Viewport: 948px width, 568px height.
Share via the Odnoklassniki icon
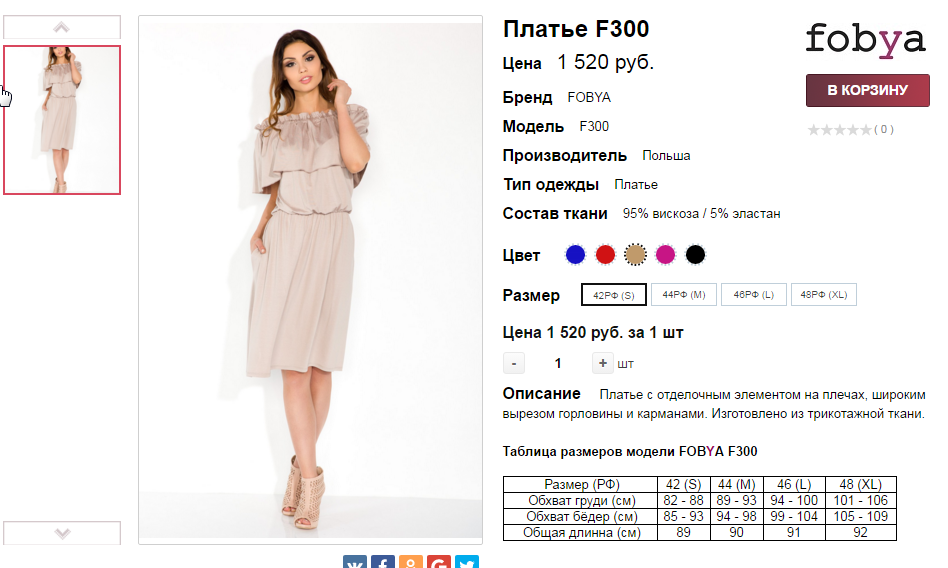pos(411,562)
